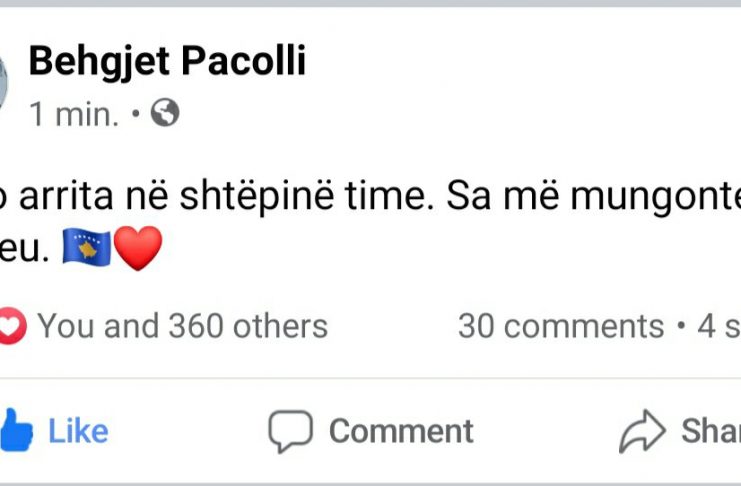Click the red heart emoji in the post
This screenshot has width=741, height=486.
pyautogui.click(x=137, y=249)
